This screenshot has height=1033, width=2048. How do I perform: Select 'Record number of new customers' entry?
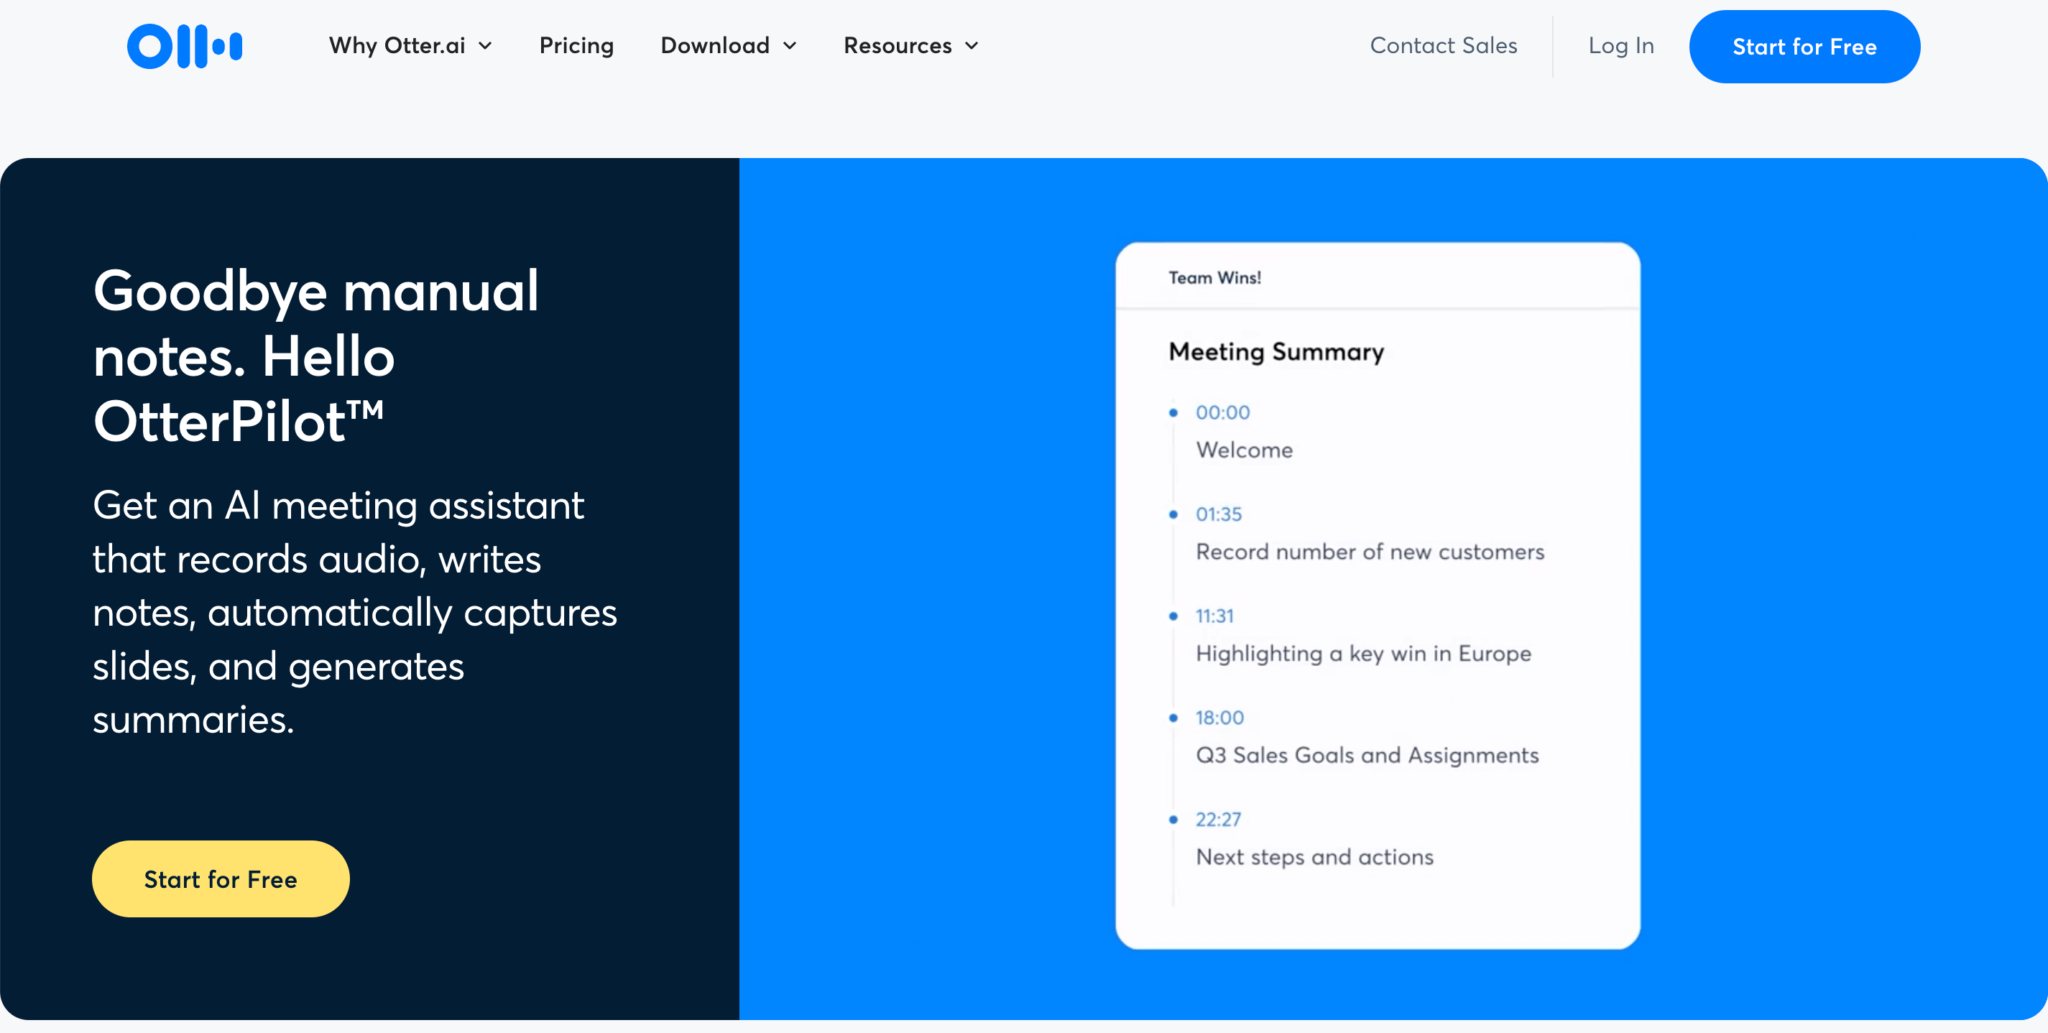(1369, 551)
